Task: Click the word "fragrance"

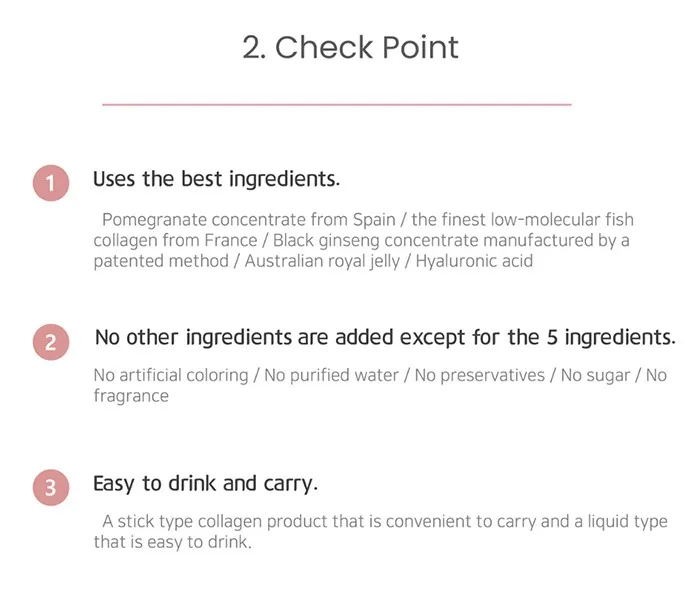Action: (131, 396)
